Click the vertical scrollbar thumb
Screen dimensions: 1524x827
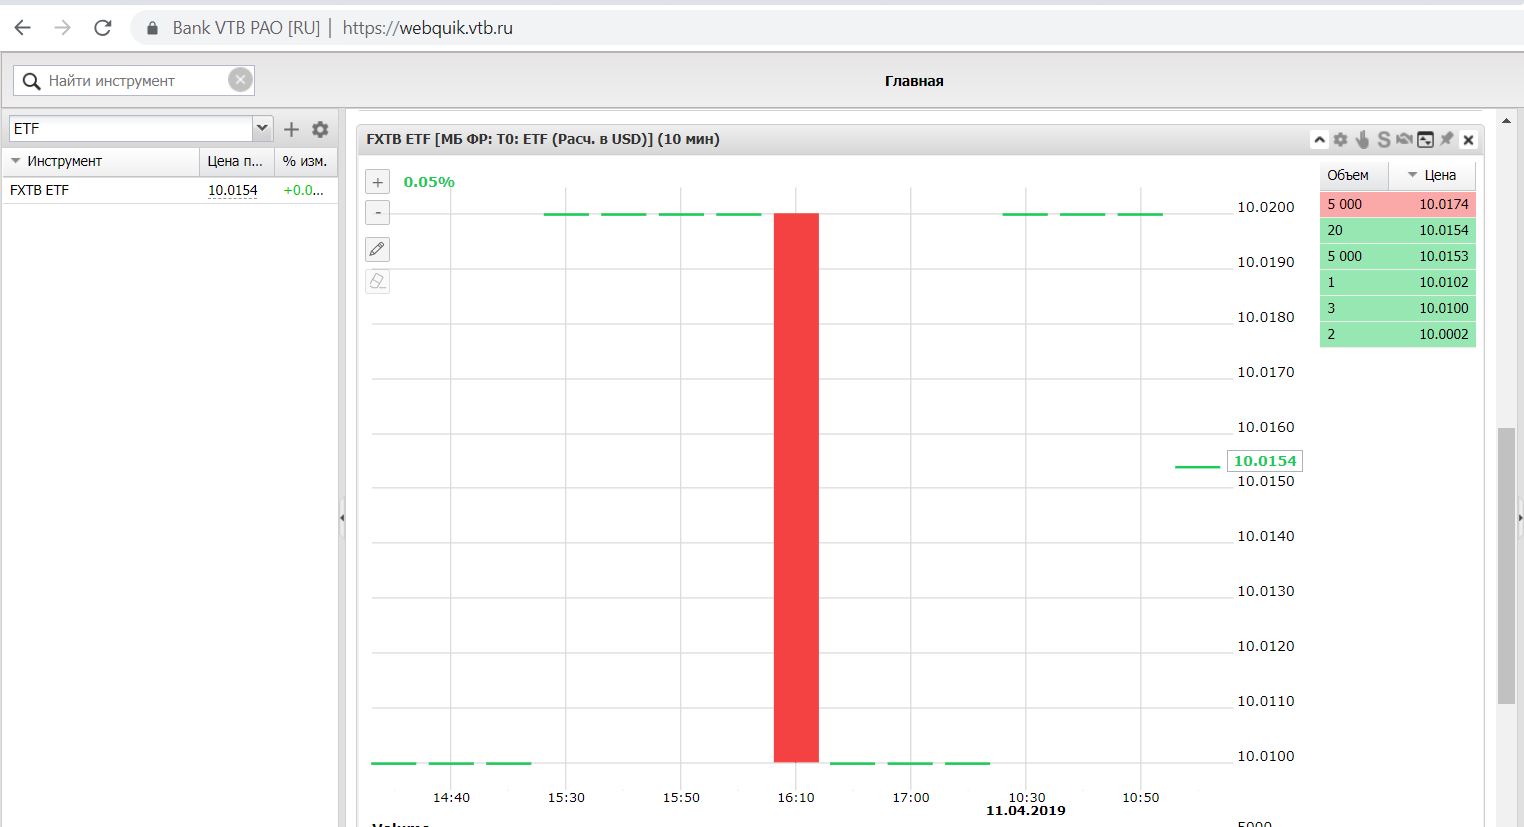click(1506, 565)
